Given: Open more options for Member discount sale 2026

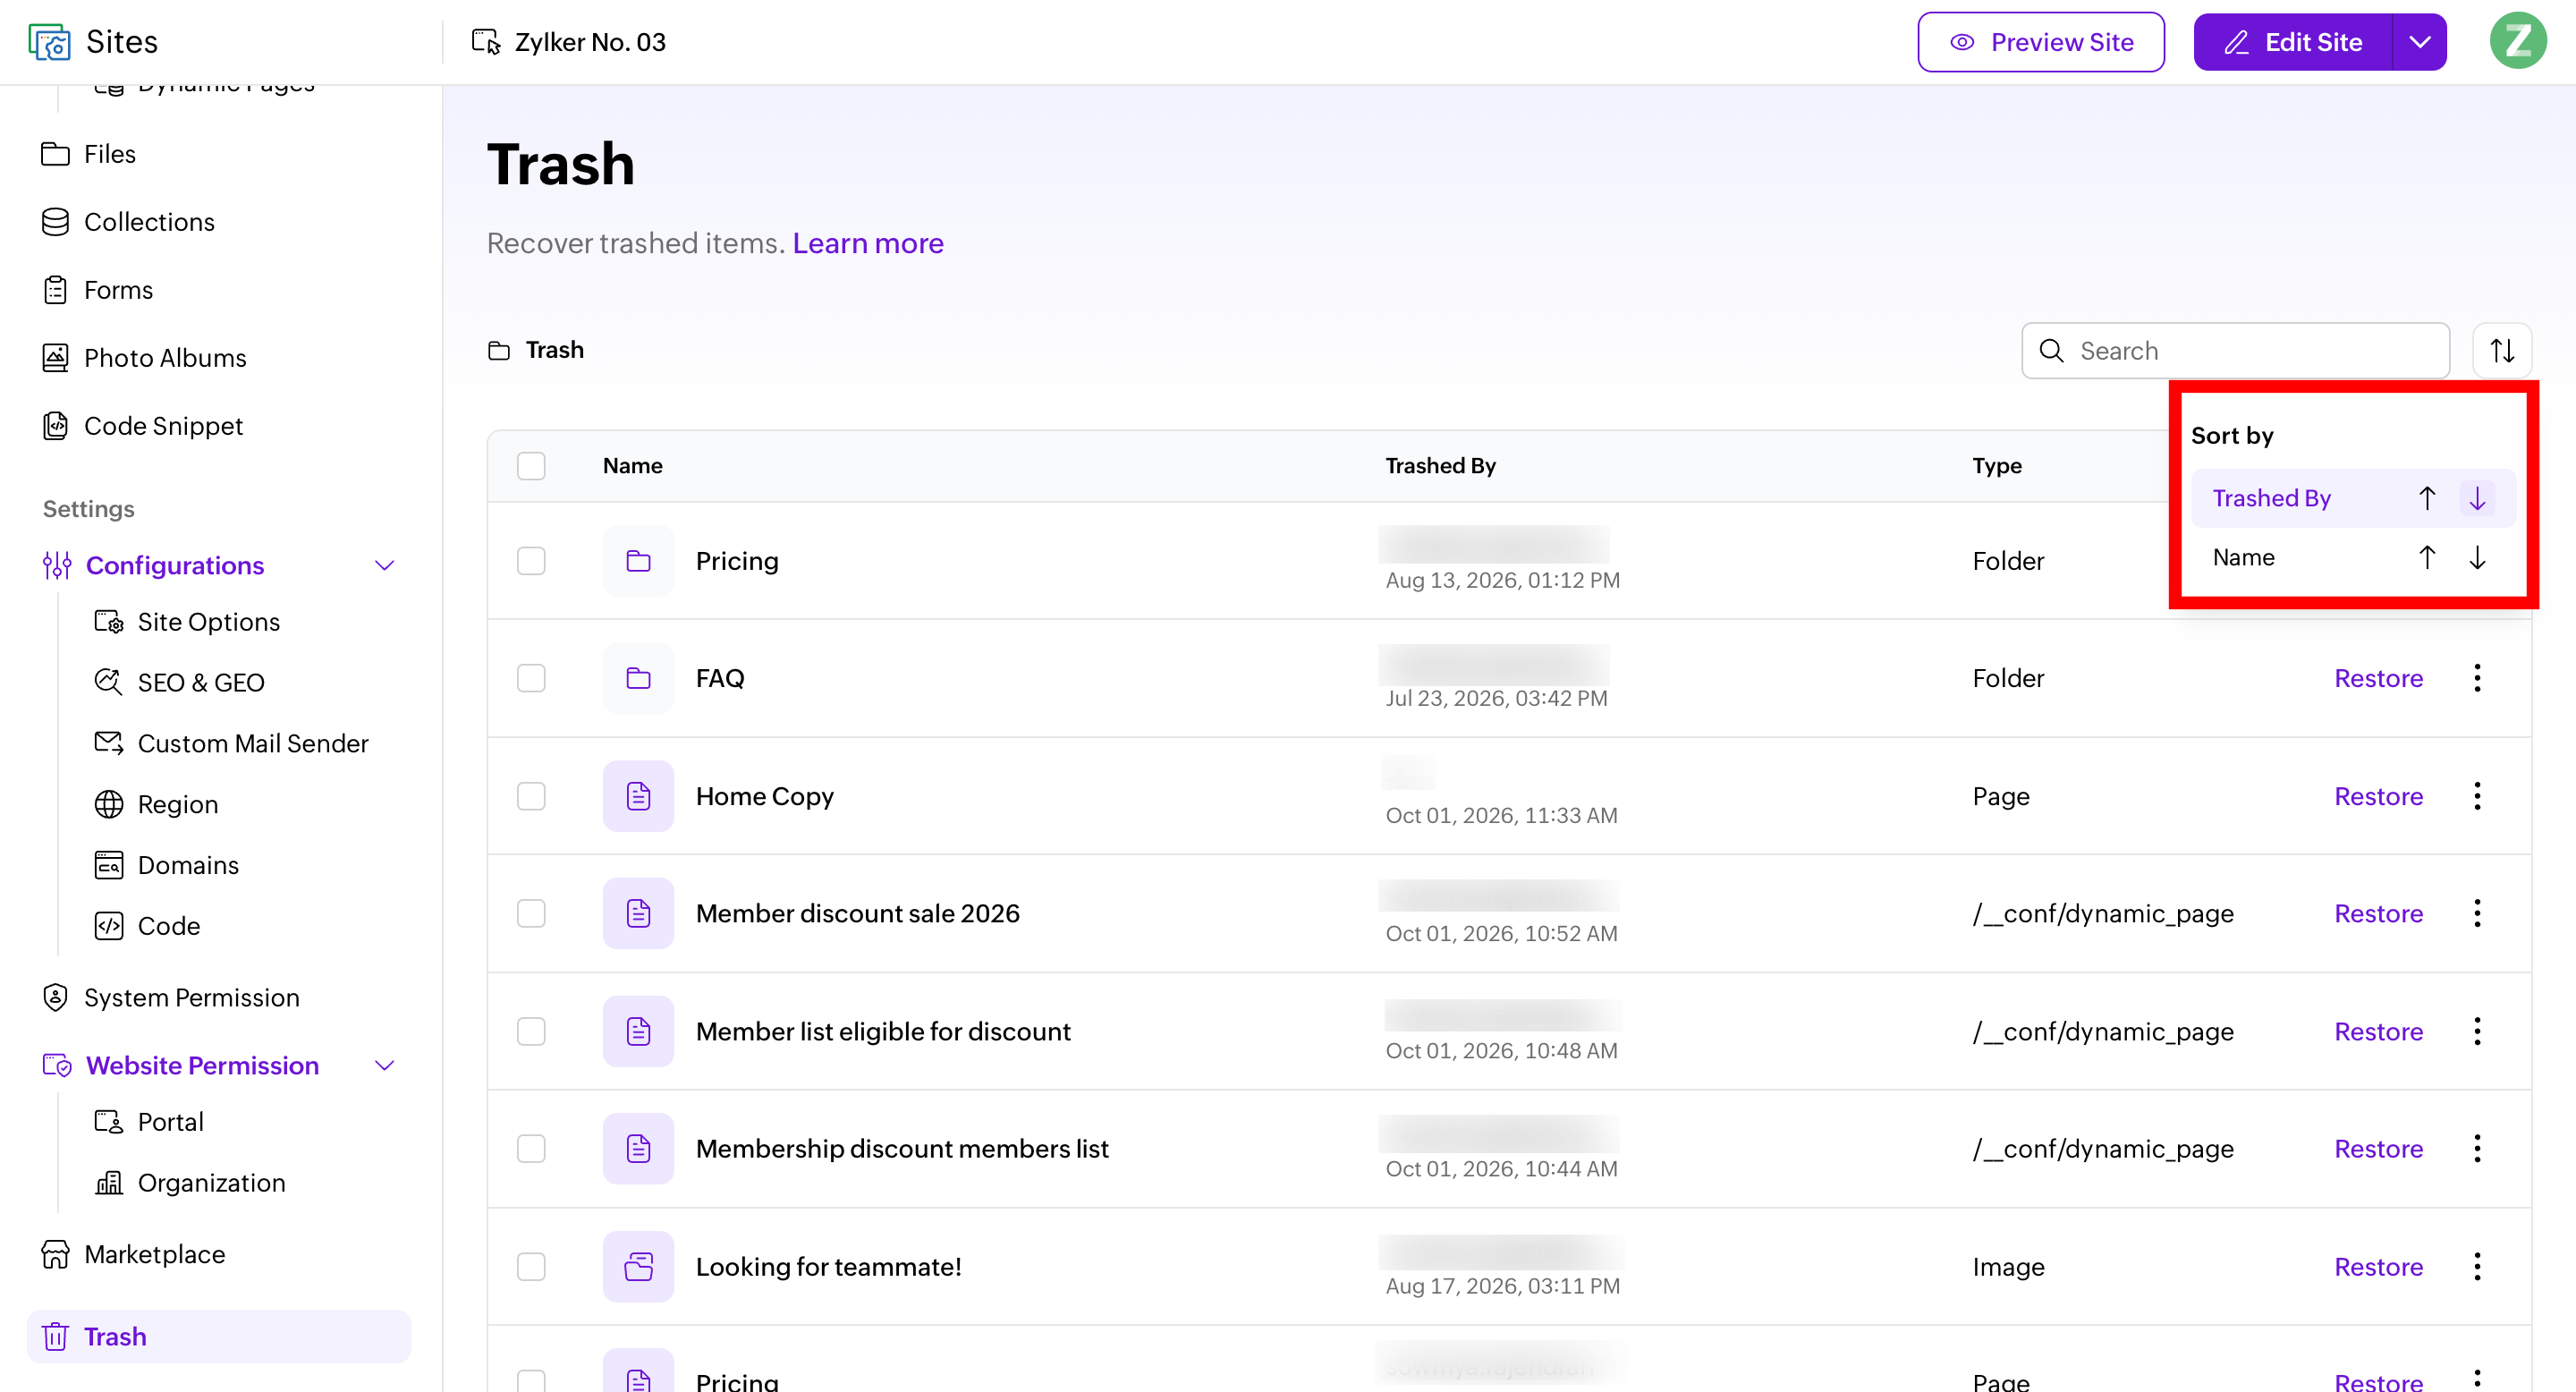Looking at the screenshot, I should pos(2477,913).
